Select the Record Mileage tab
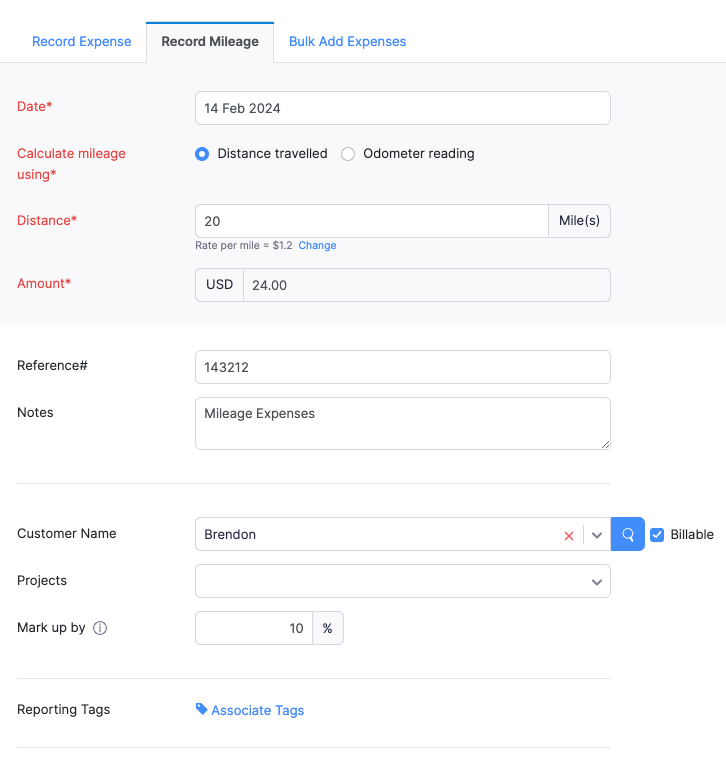Viewport: 726px width, 760px height. point(210,42)
